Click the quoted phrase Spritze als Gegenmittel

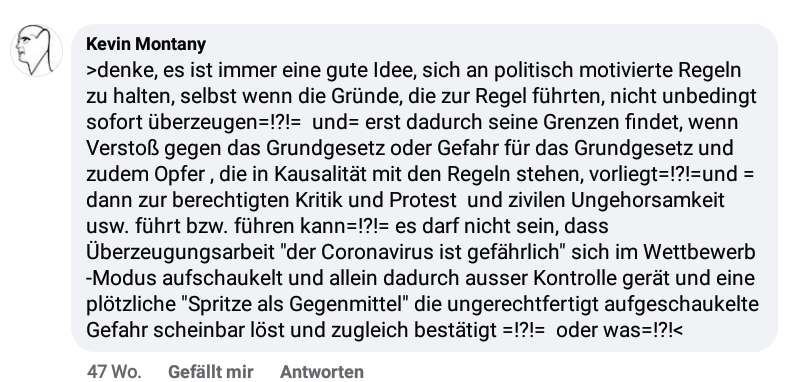click(x=298, y=304)
